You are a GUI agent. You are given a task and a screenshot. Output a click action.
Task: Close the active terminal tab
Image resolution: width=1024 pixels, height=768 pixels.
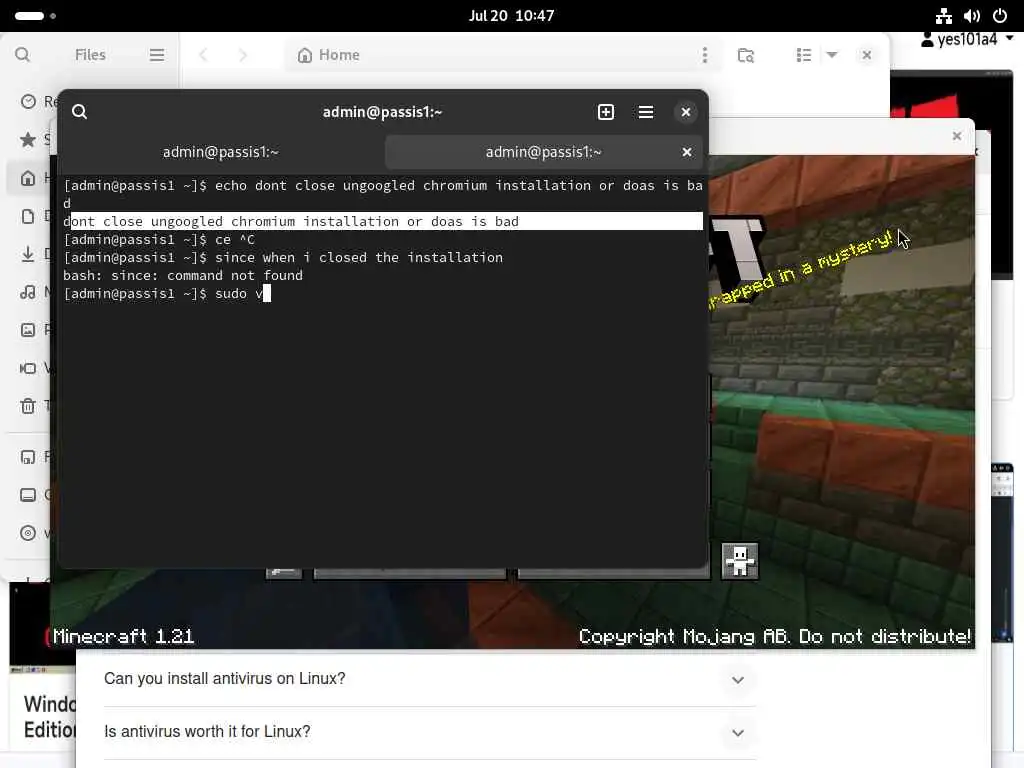click(687, 152)
